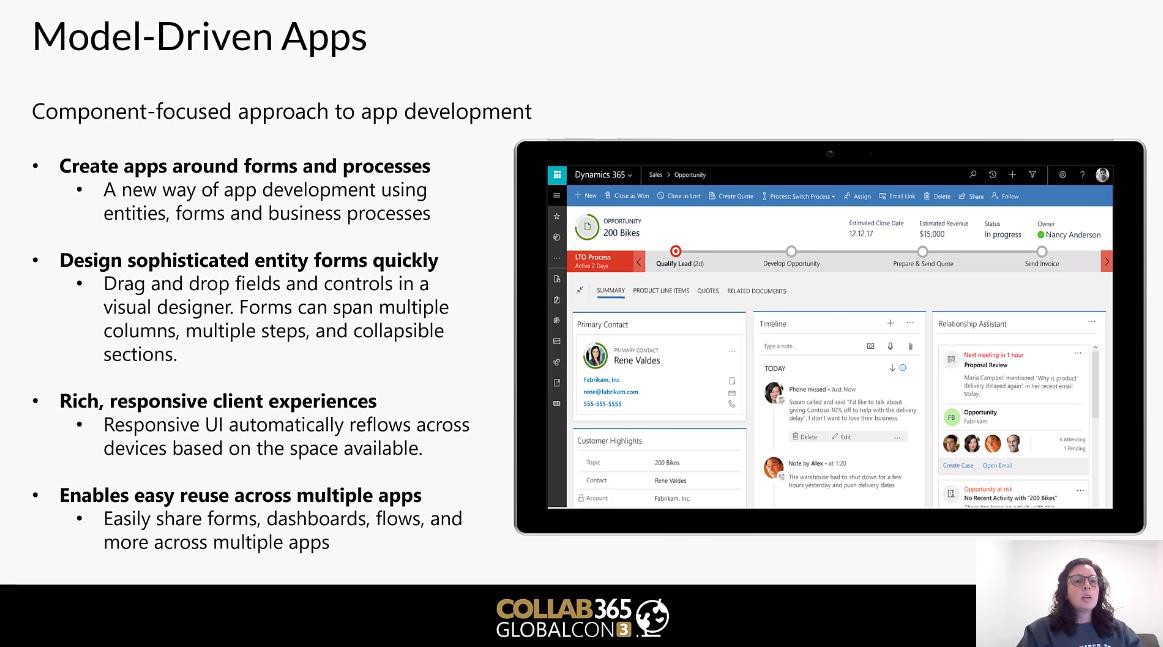Click the sort down arrow next to TODAY
1163x647 pixels.
[892, 368]
